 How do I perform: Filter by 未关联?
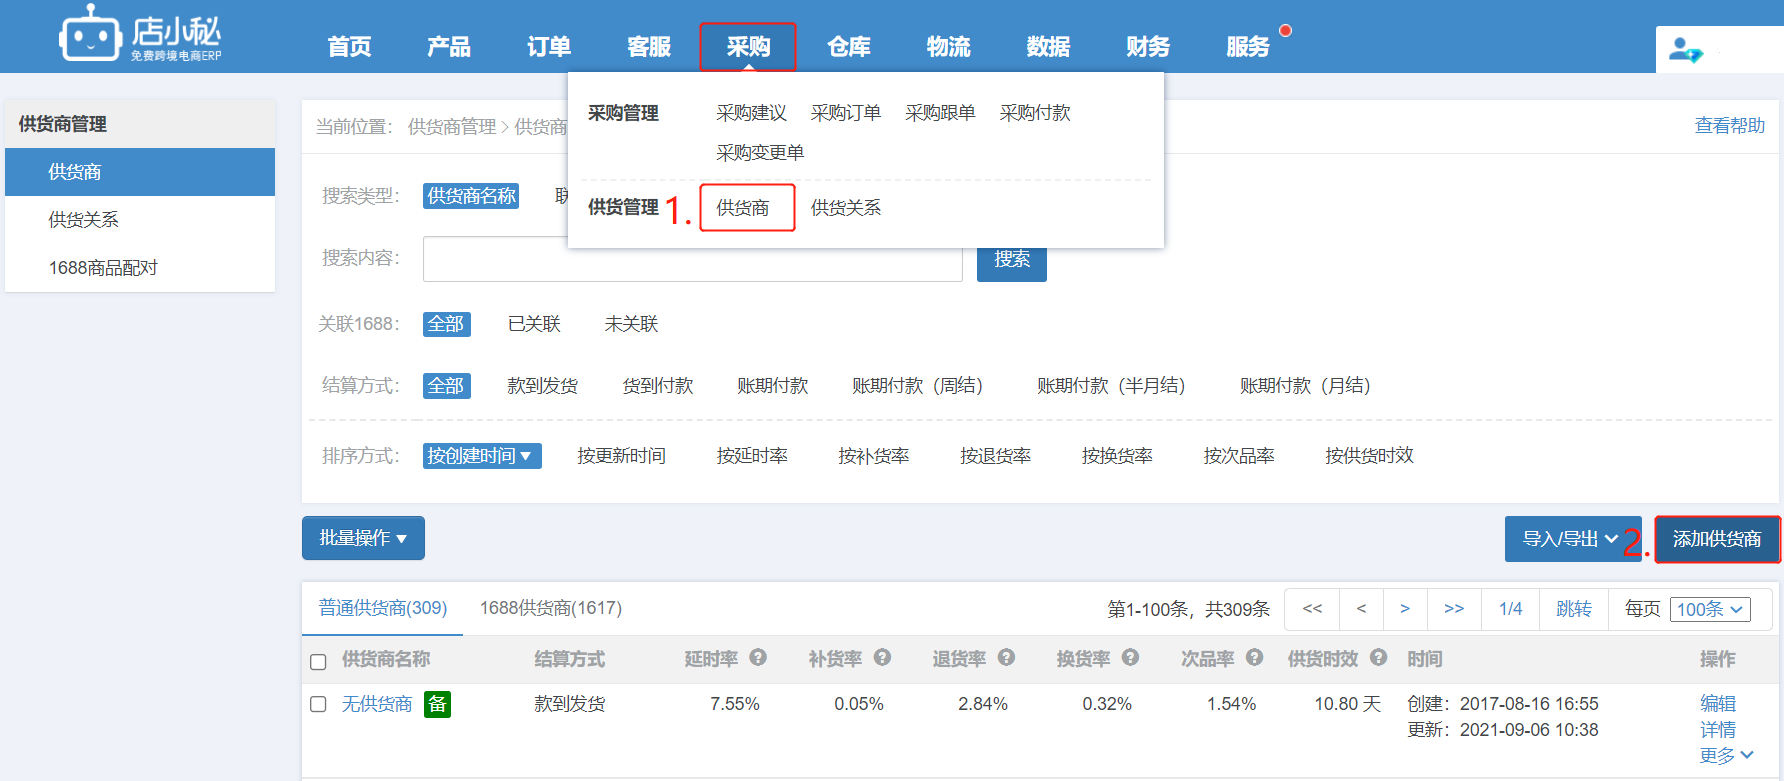point(631,324)
